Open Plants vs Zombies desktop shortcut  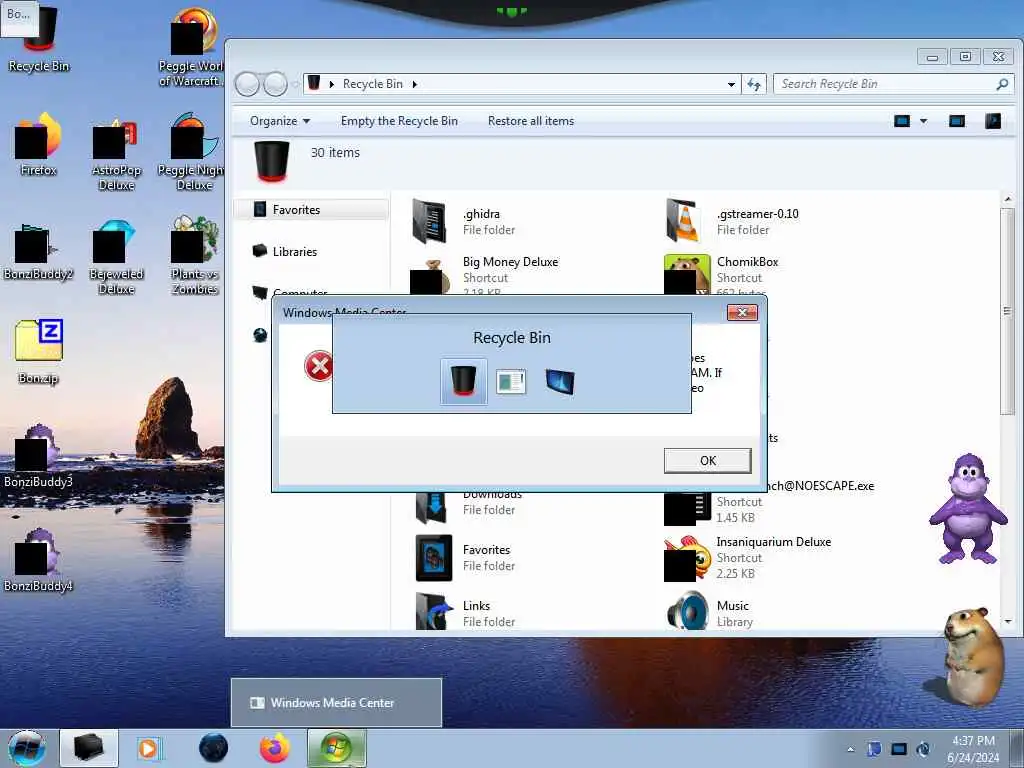pos(194,255)
